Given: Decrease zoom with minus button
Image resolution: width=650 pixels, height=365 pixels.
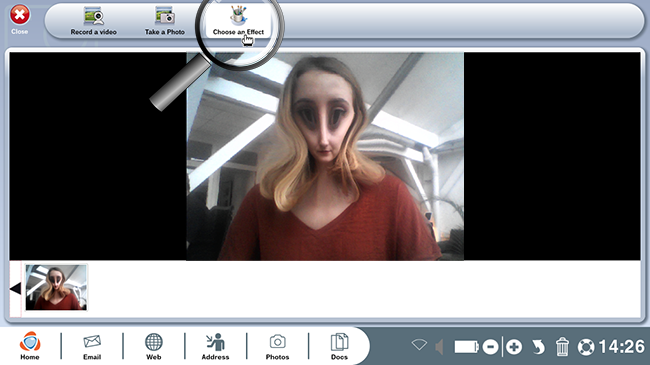Looking at the screenshot, I should [490, 347].
